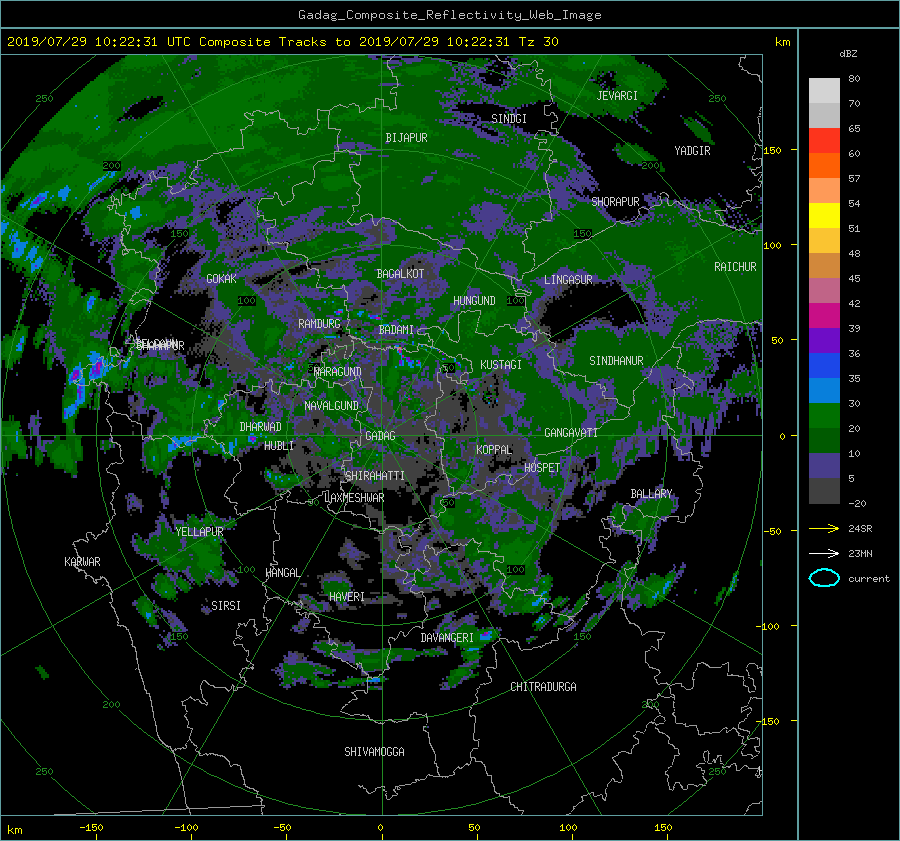Image resolution: width=900 pixels, height=841 pixels.
Task: Click the image title 'Gadag_Composite_Reflectivity_Web_Image'
Action: [x=449, y=15]
